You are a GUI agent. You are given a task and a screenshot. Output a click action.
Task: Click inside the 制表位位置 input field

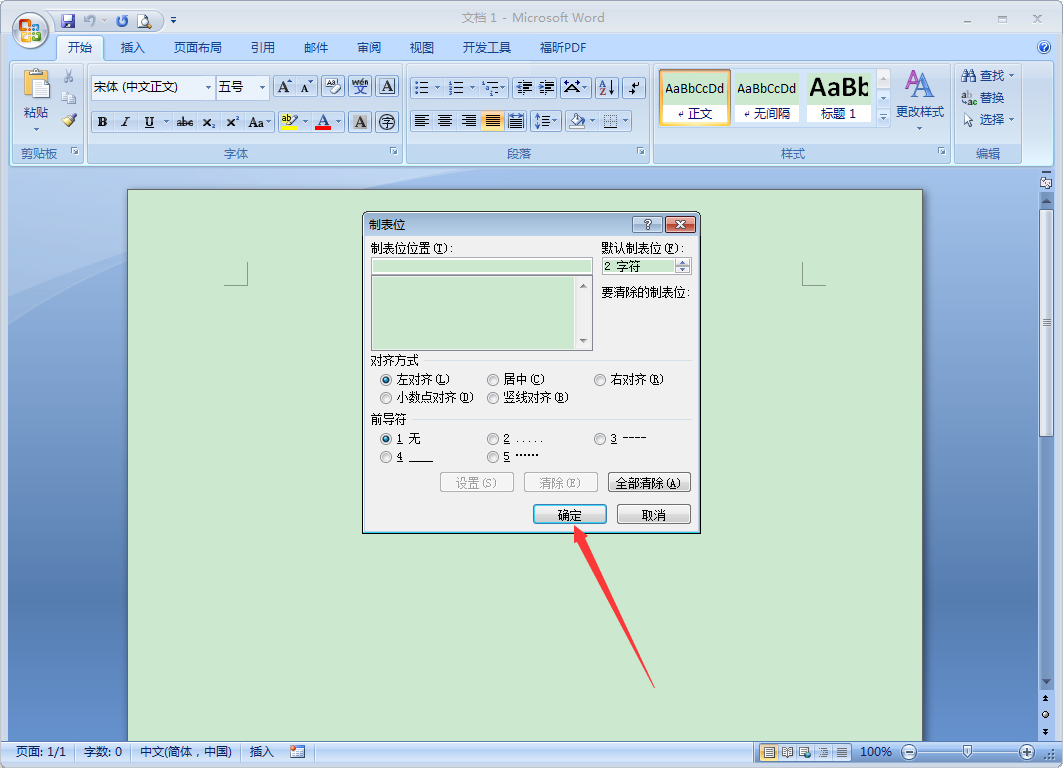coord(481,265)
